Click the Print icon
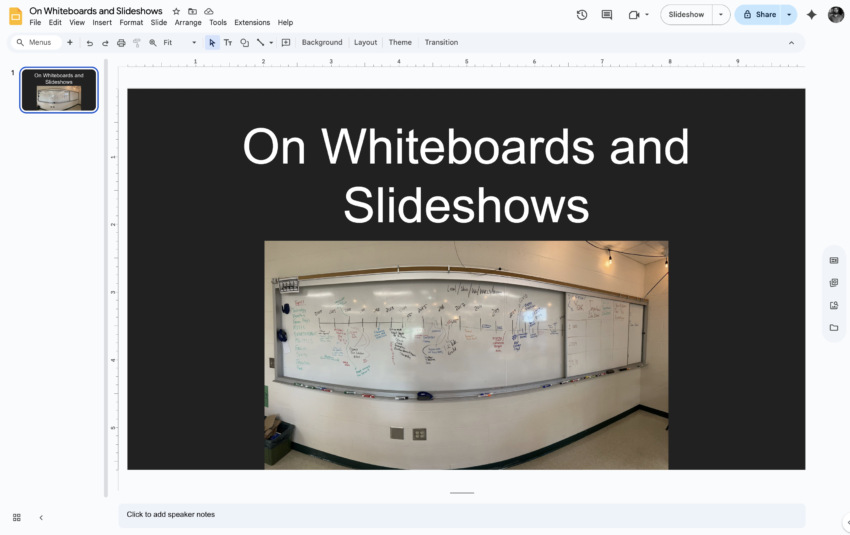This screenshot has height=535, width=850. point(121,43)
